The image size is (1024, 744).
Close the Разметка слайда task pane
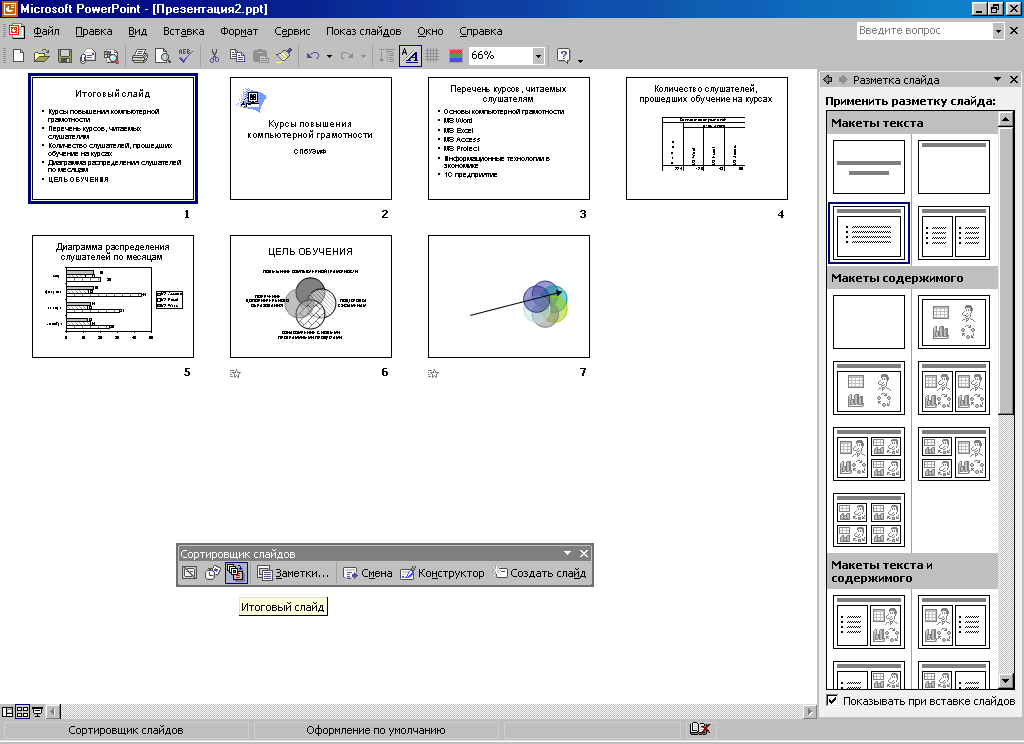[x=1014, y=80]
